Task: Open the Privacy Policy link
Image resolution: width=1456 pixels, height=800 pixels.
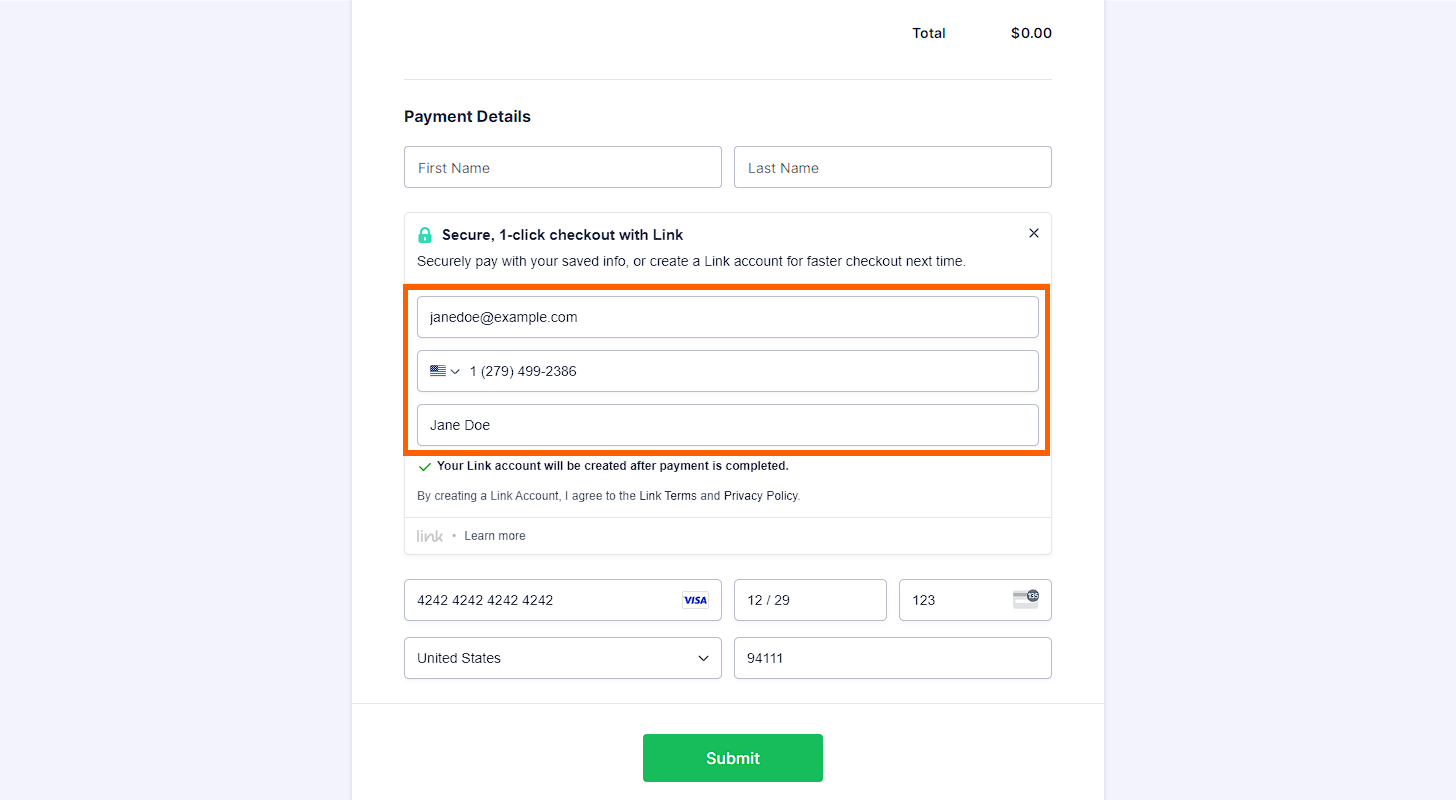Action: click(761, 496)
